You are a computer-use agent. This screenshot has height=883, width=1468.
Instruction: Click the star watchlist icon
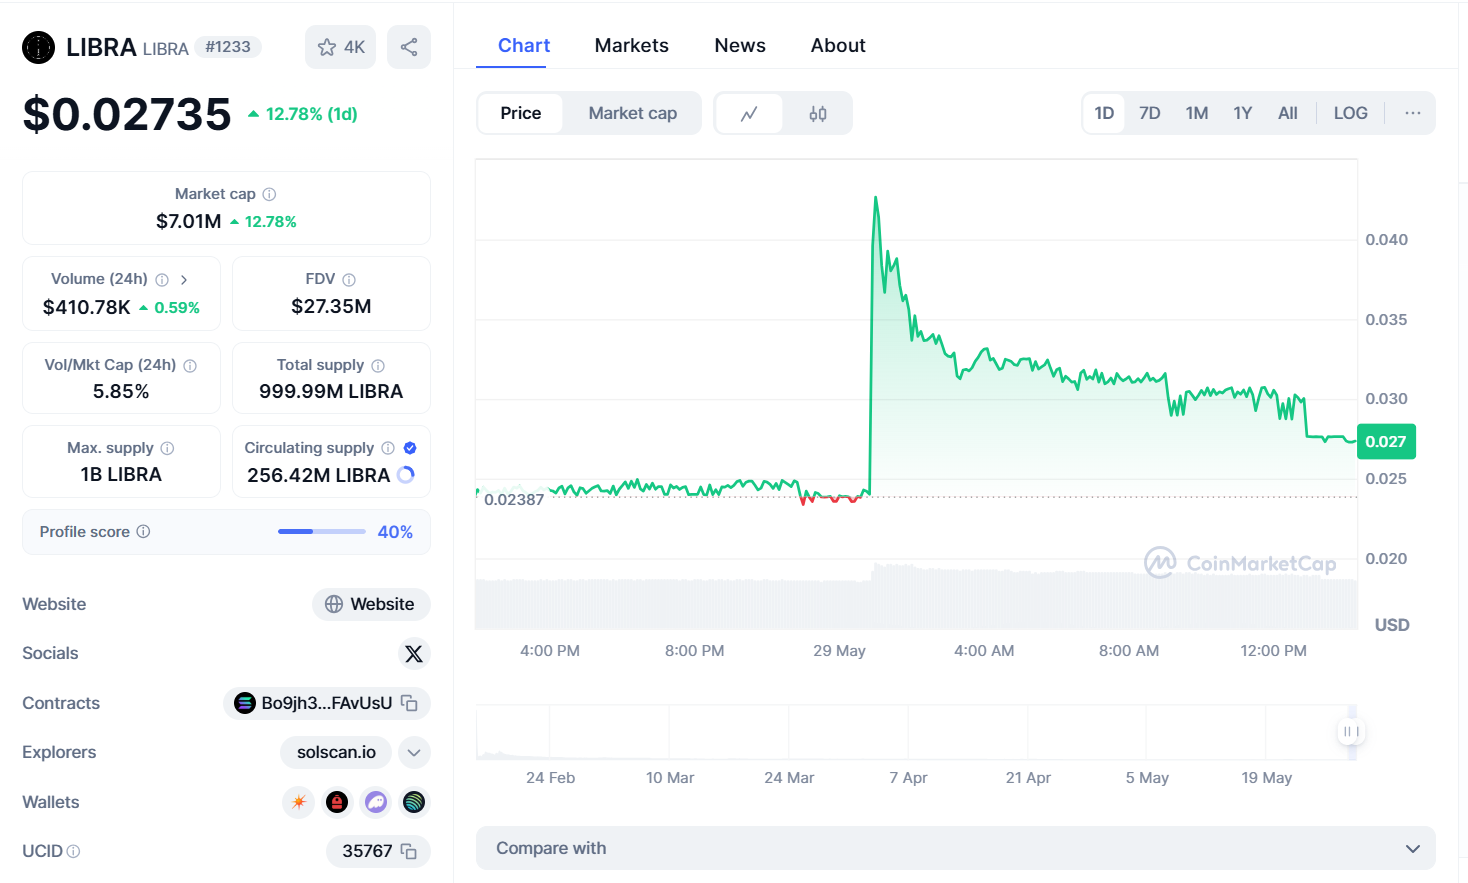click(327, 47)
